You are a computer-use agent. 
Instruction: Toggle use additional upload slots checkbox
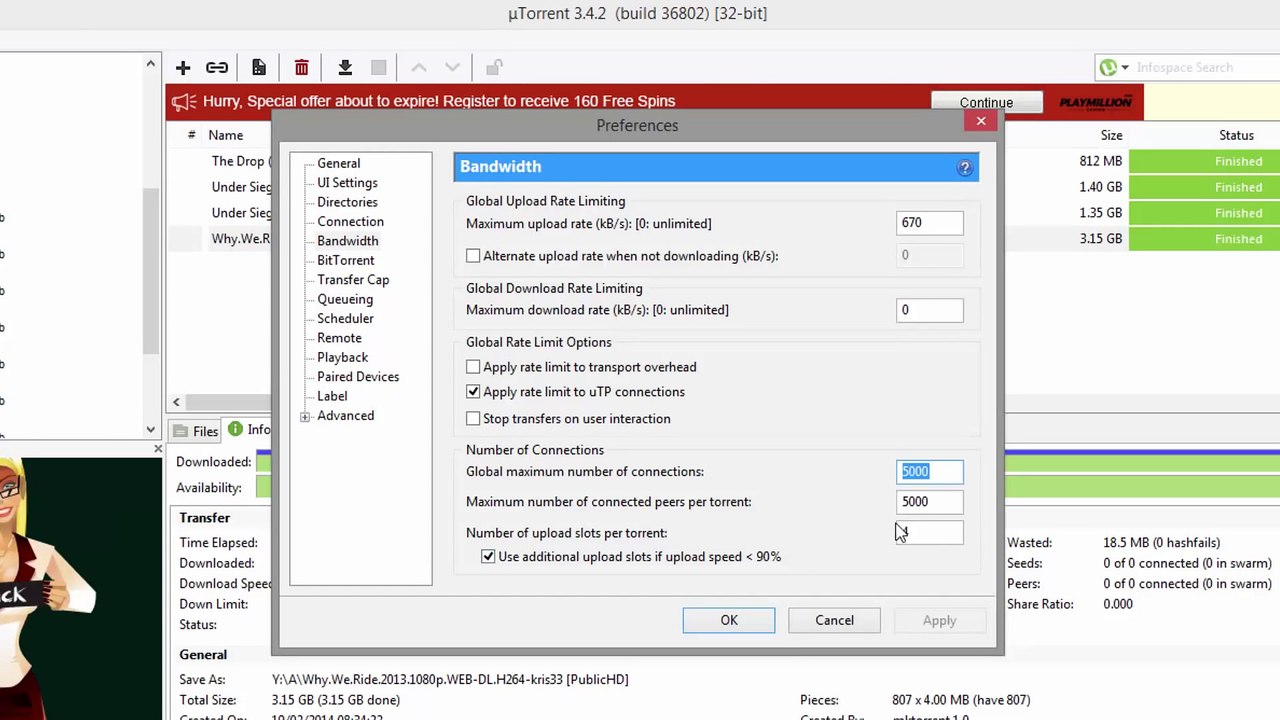[x=488, y=557]
